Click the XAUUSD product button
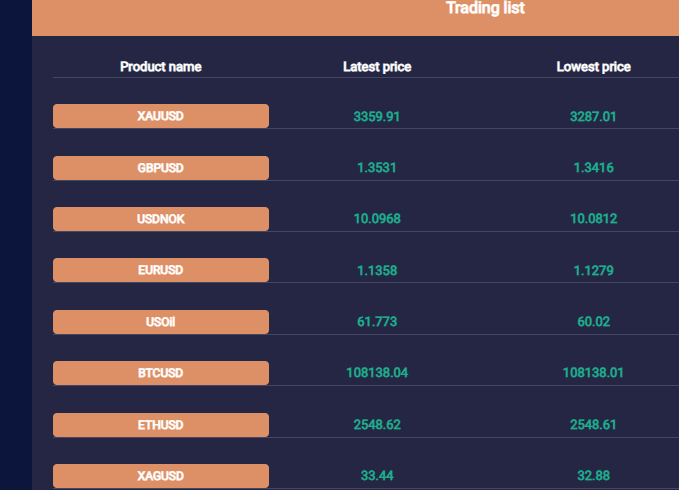This screenshot has width=679, height=490. [160, 116]
